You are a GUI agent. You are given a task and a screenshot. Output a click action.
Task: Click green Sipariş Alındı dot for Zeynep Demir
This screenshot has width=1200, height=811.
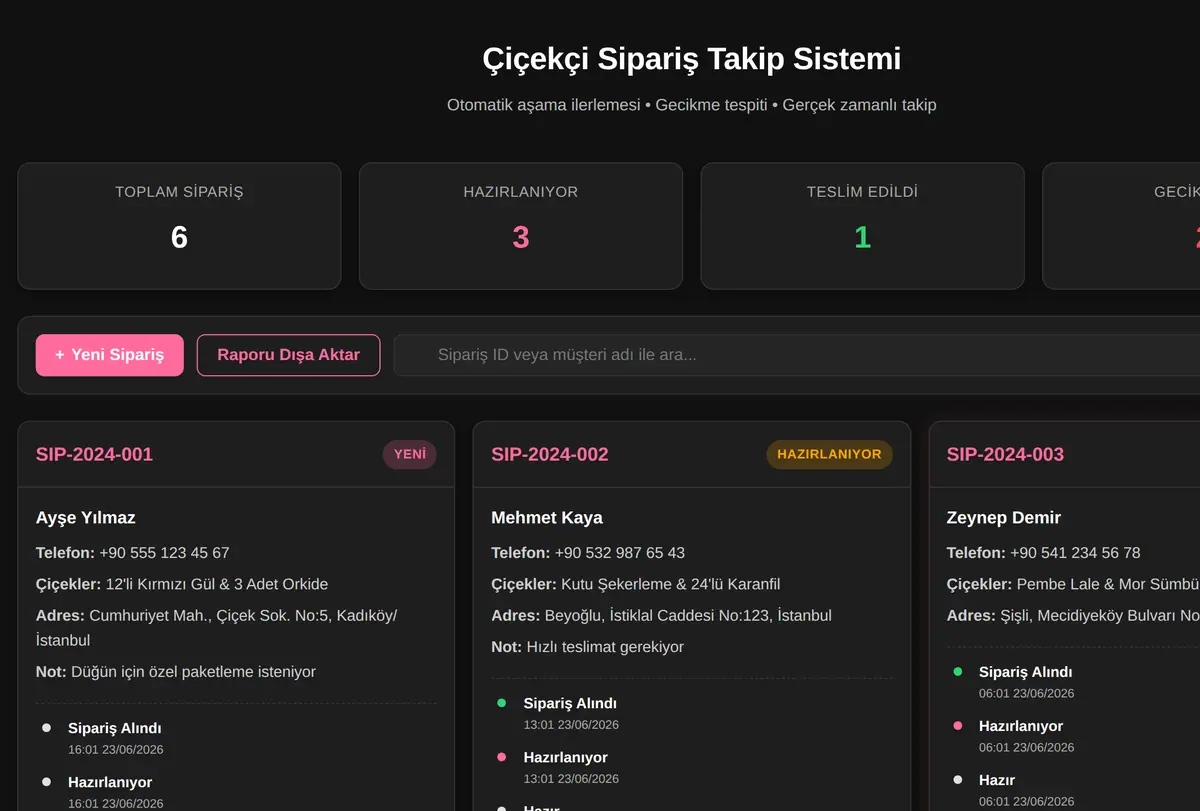pyautogui.click(x=958, y=671)
